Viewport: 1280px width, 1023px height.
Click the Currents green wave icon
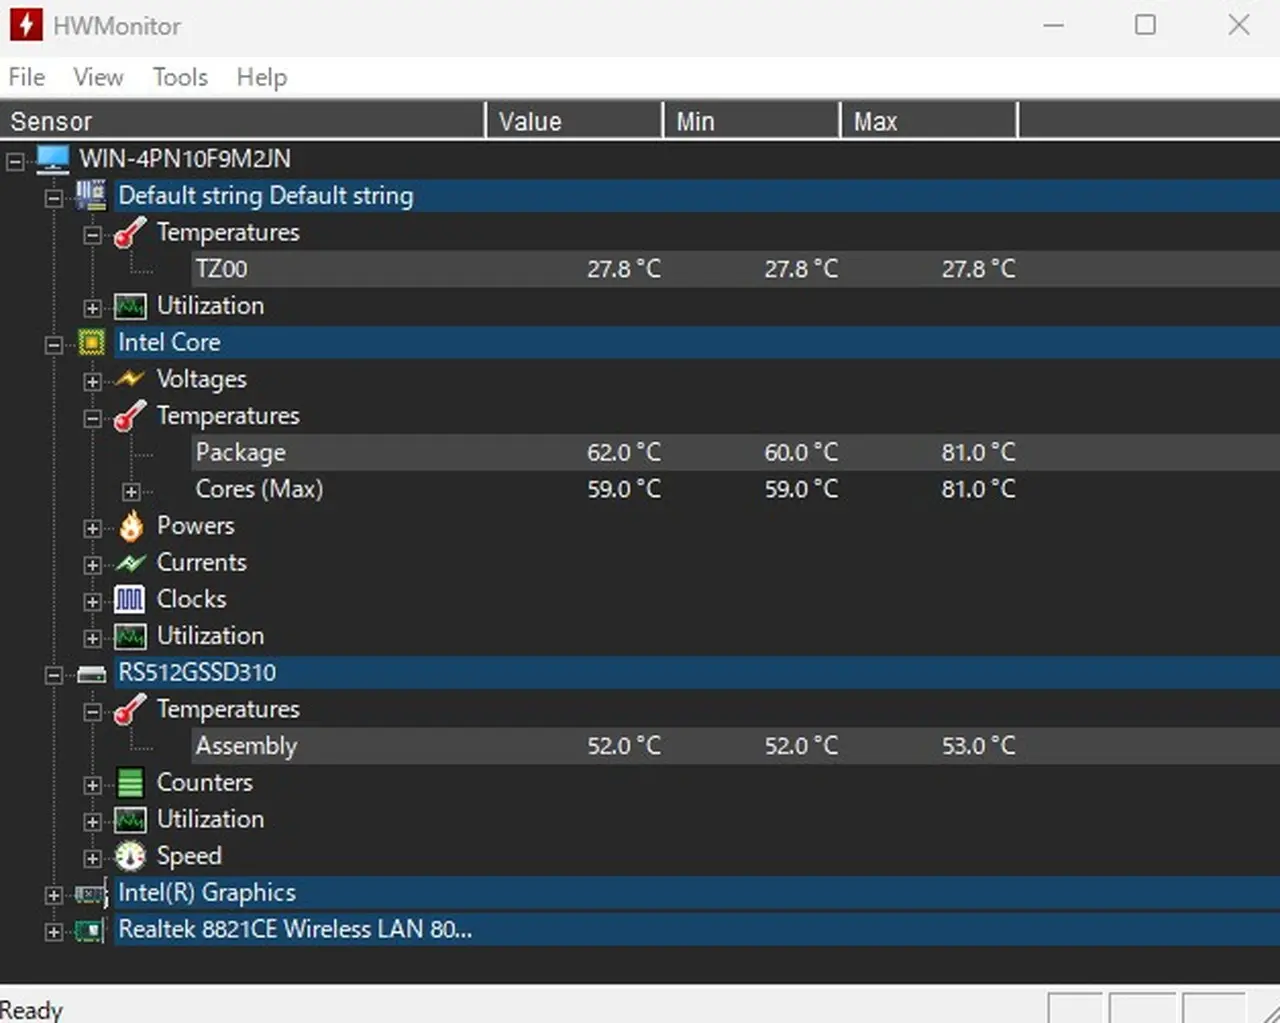pos(131,563)
